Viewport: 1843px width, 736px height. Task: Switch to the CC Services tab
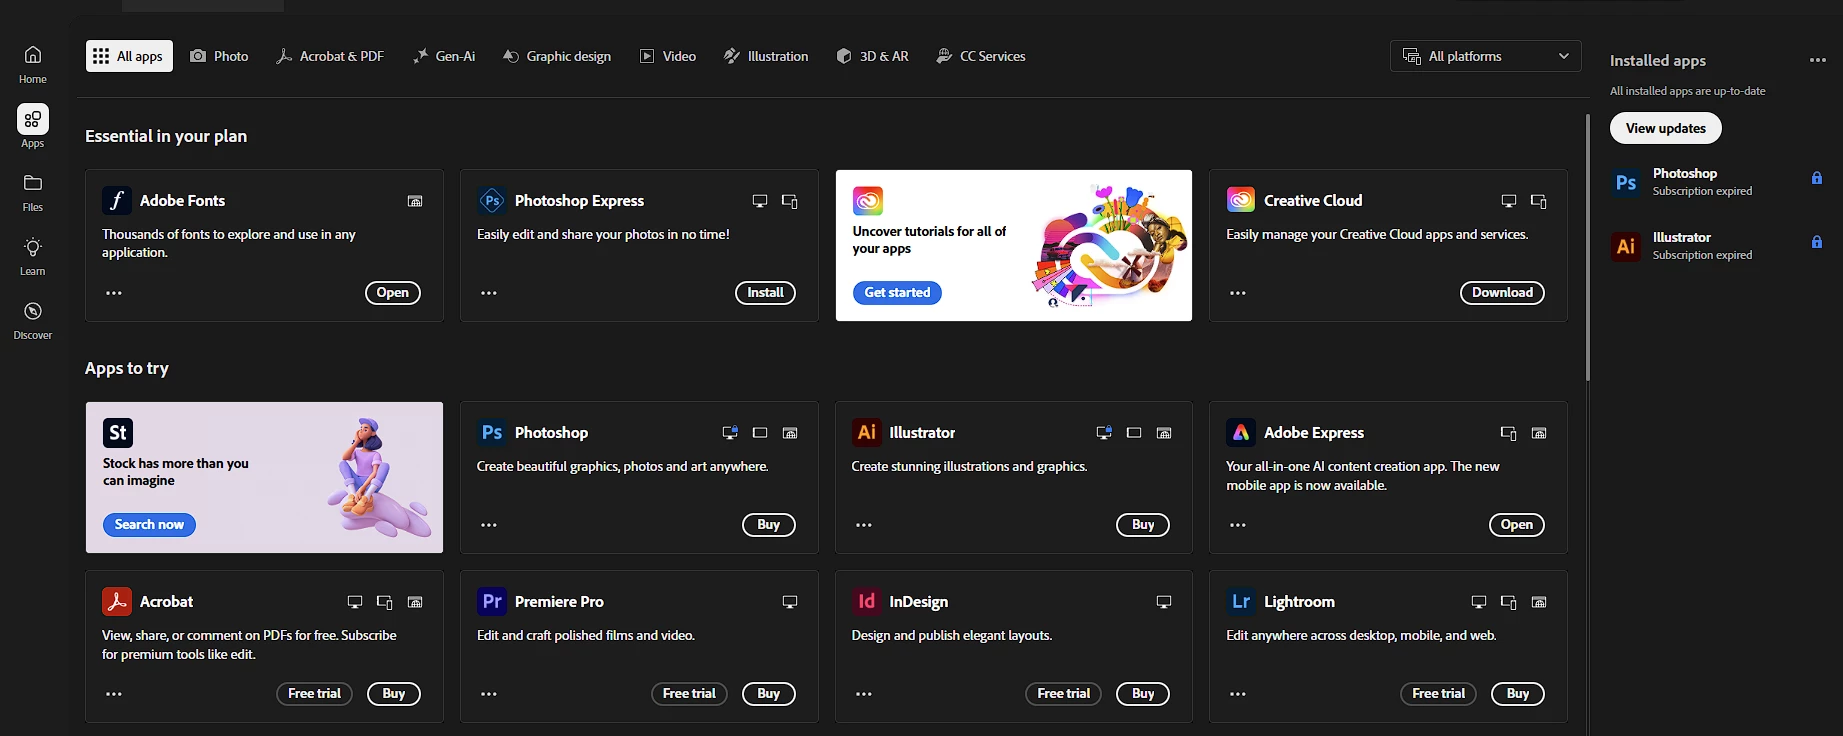click(x=981, y=56)
